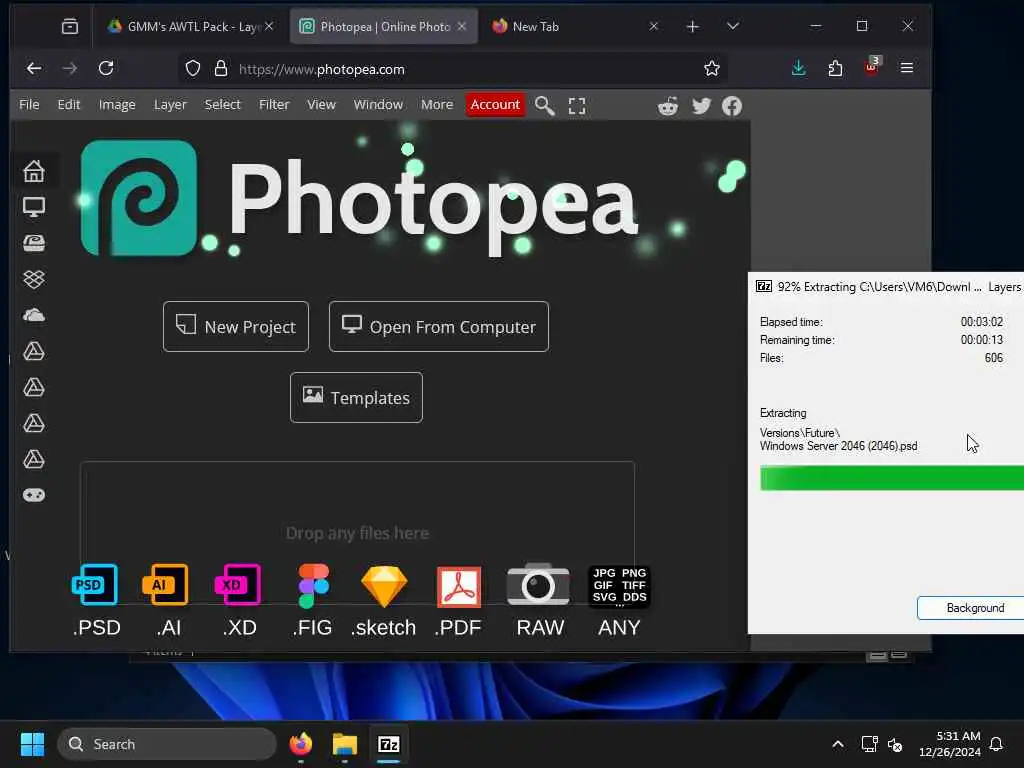Click the .sketch format icon
Image resolution: width=1024 pixels, height=768 pixels.
[384, 586]
